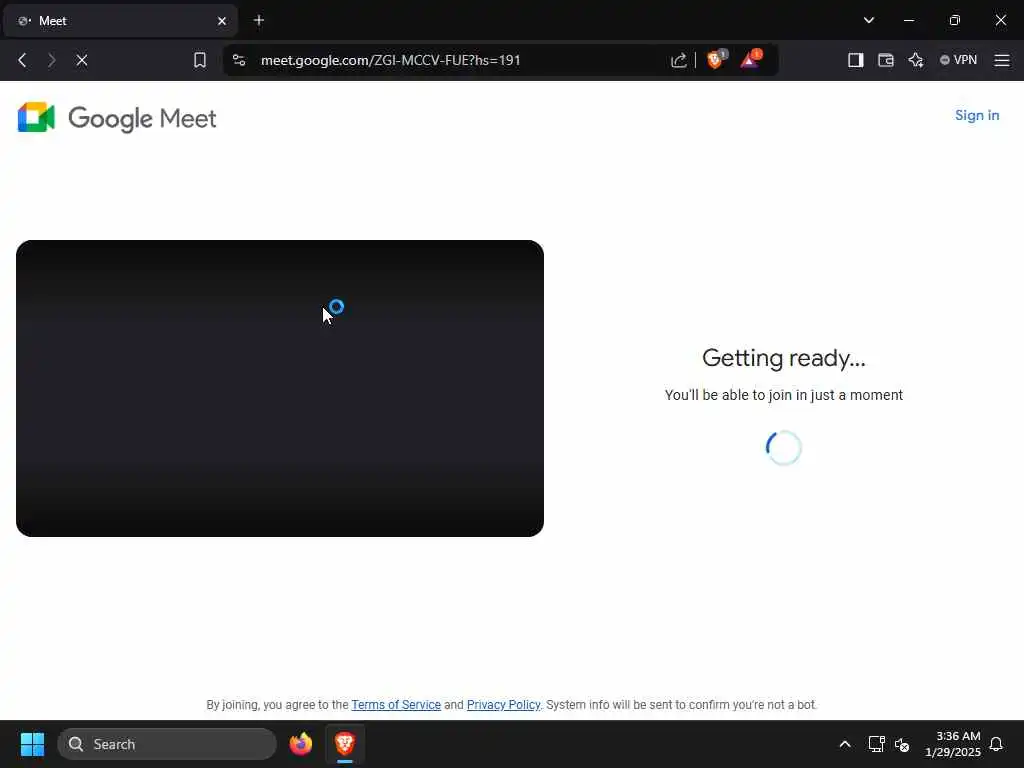This screenshot has width=1024, height=768.
Task: Click the camera preview video area
Action: pyautogui.click(x=280, y=388)
